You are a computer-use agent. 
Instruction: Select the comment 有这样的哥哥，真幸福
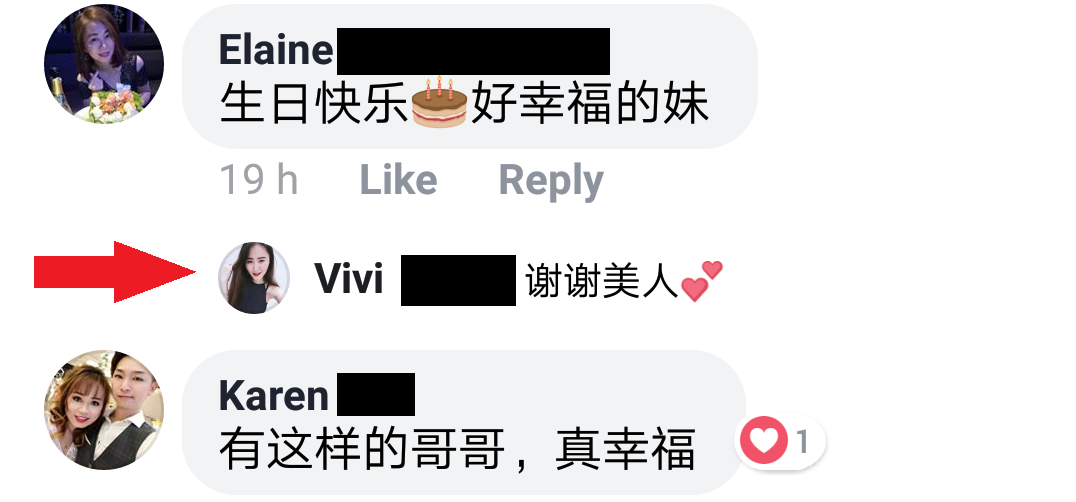[458, 449]
